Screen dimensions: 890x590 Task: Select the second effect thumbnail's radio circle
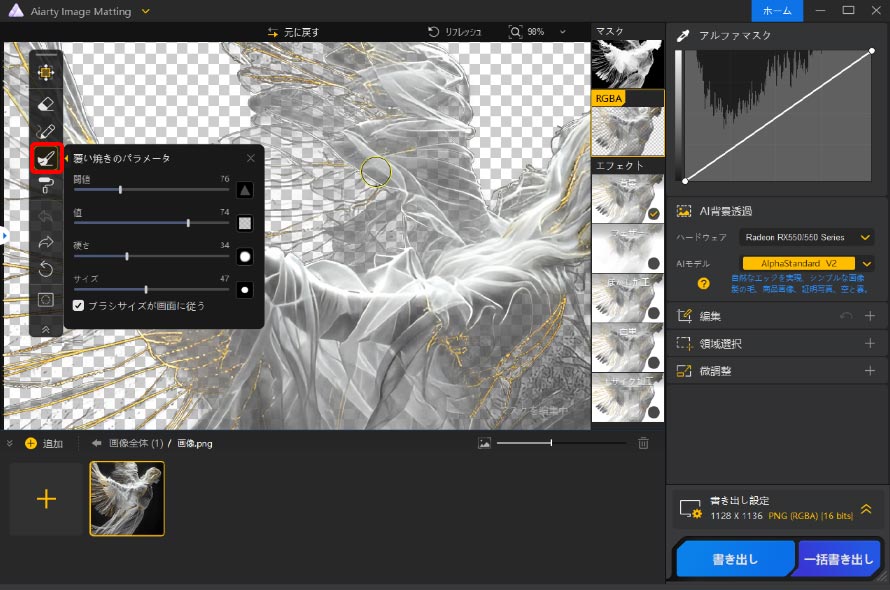[x=653, y=263]
